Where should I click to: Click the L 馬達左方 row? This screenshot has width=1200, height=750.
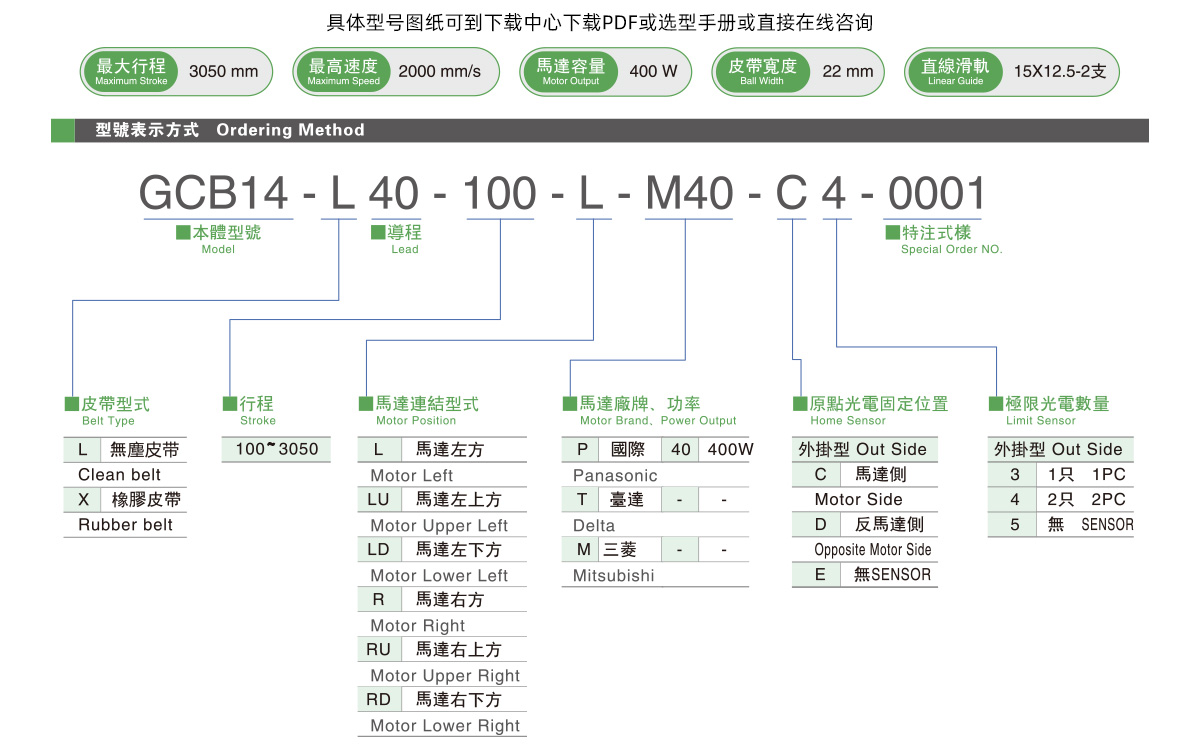pos(442,449)
